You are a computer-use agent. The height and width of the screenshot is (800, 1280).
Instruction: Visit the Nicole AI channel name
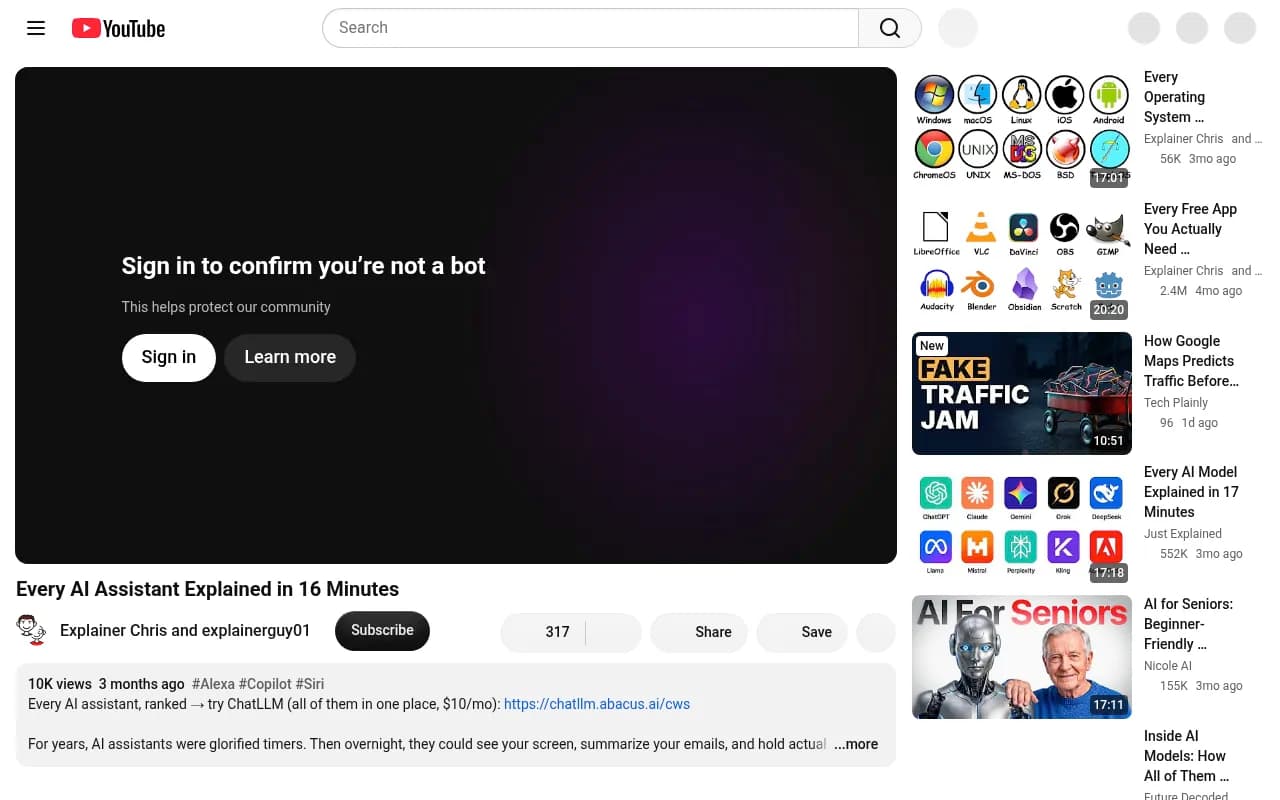[1168, 666]
